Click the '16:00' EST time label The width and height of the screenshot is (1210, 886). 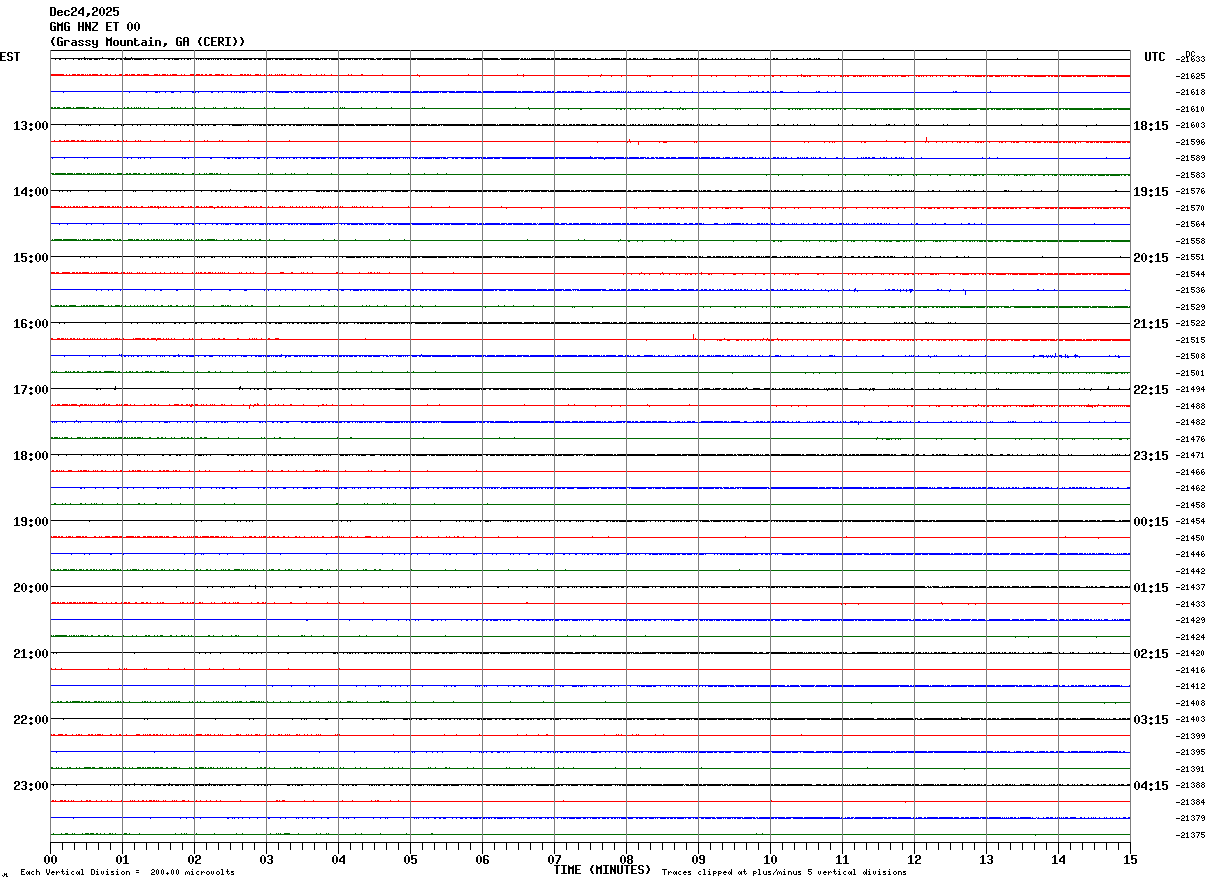pyautogui.click(x=30, y=324)
